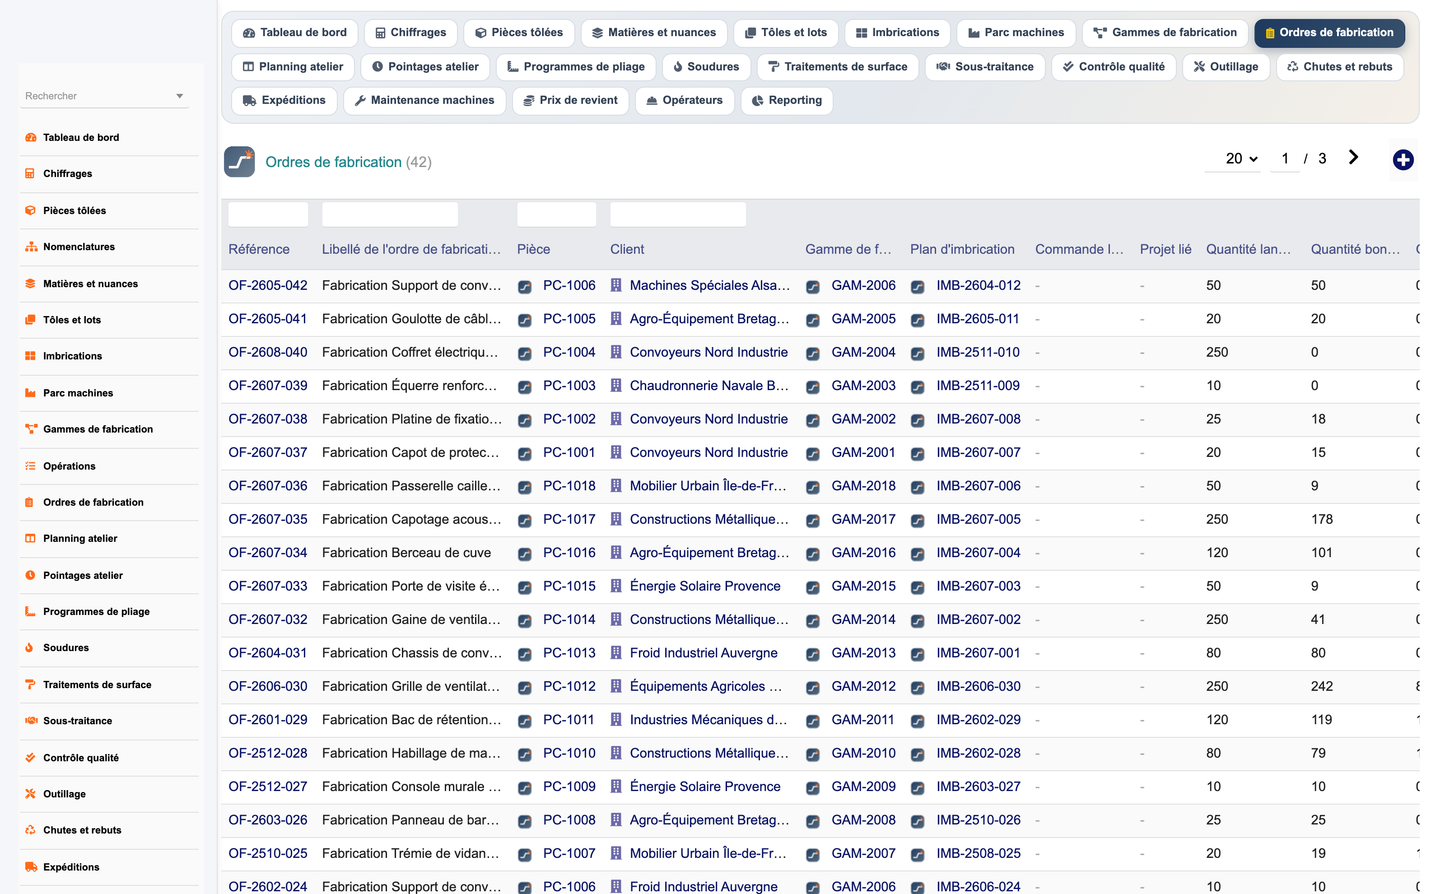This screenshot has height=894, width=1445.
Task: Switch to Programmes de pliage tab
Action: click(x=576, y=67)
